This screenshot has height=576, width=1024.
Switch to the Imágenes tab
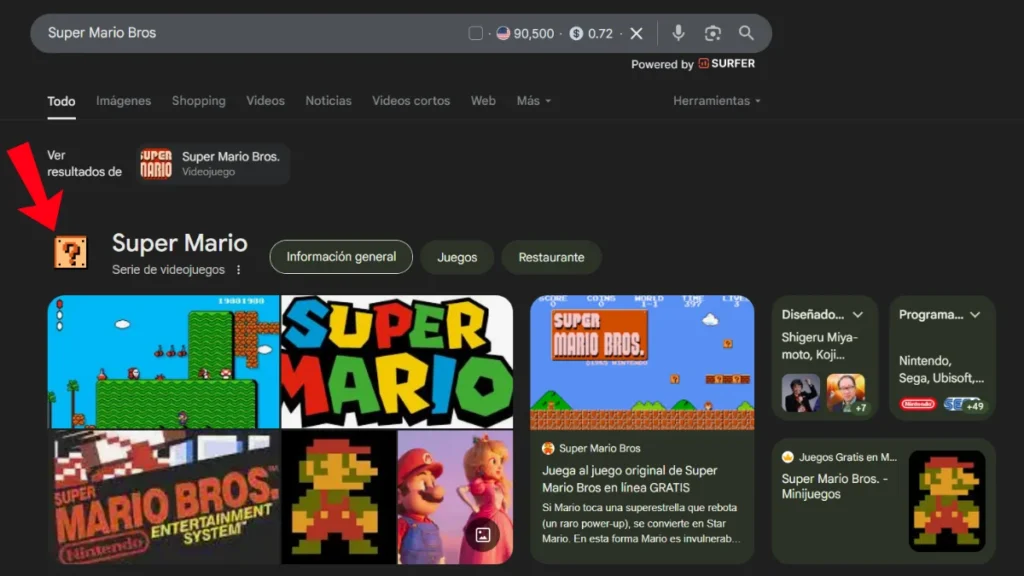pos(123,101)
